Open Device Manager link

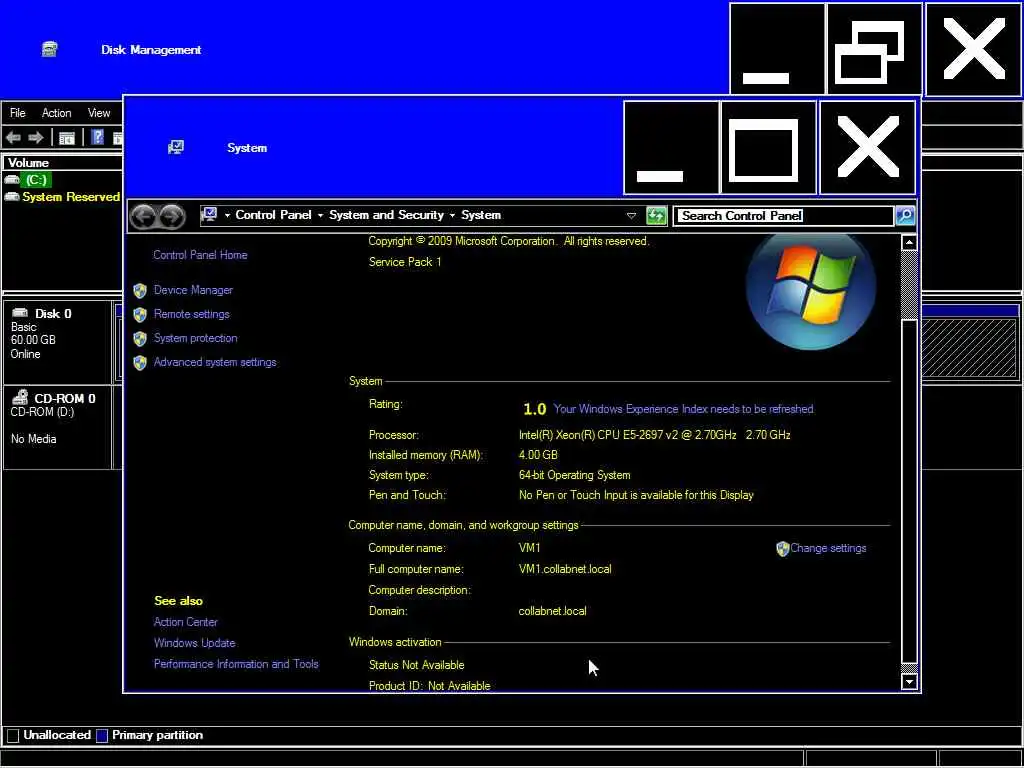193,290
